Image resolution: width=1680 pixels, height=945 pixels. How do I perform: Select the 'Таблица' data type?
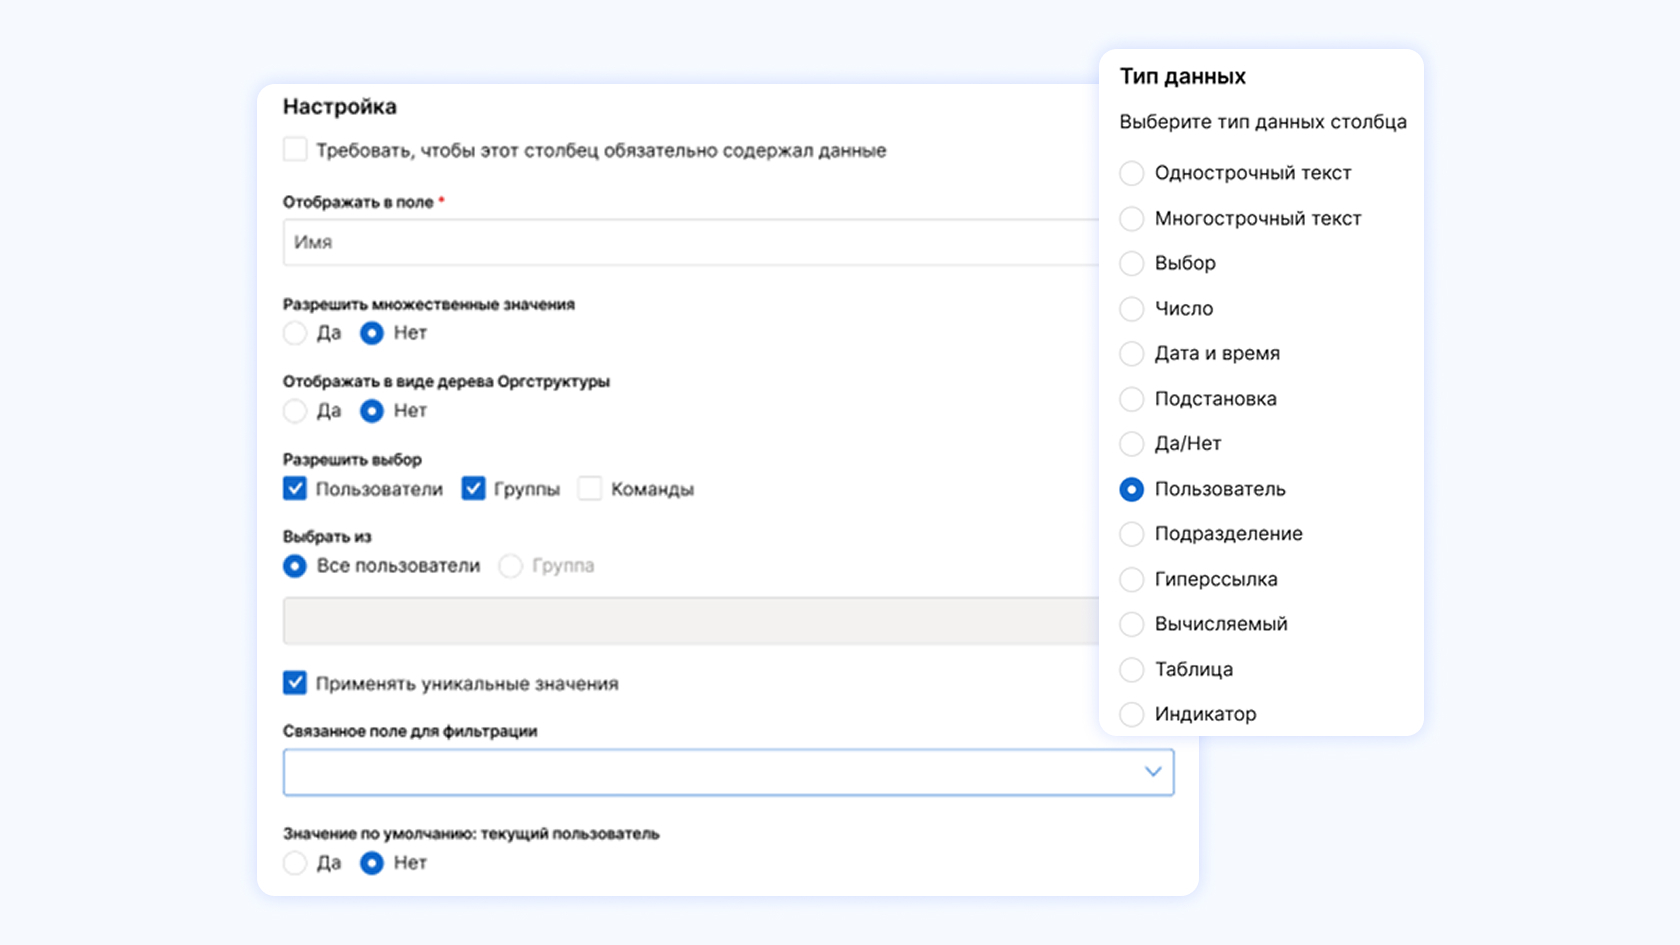coord(1132,669)
